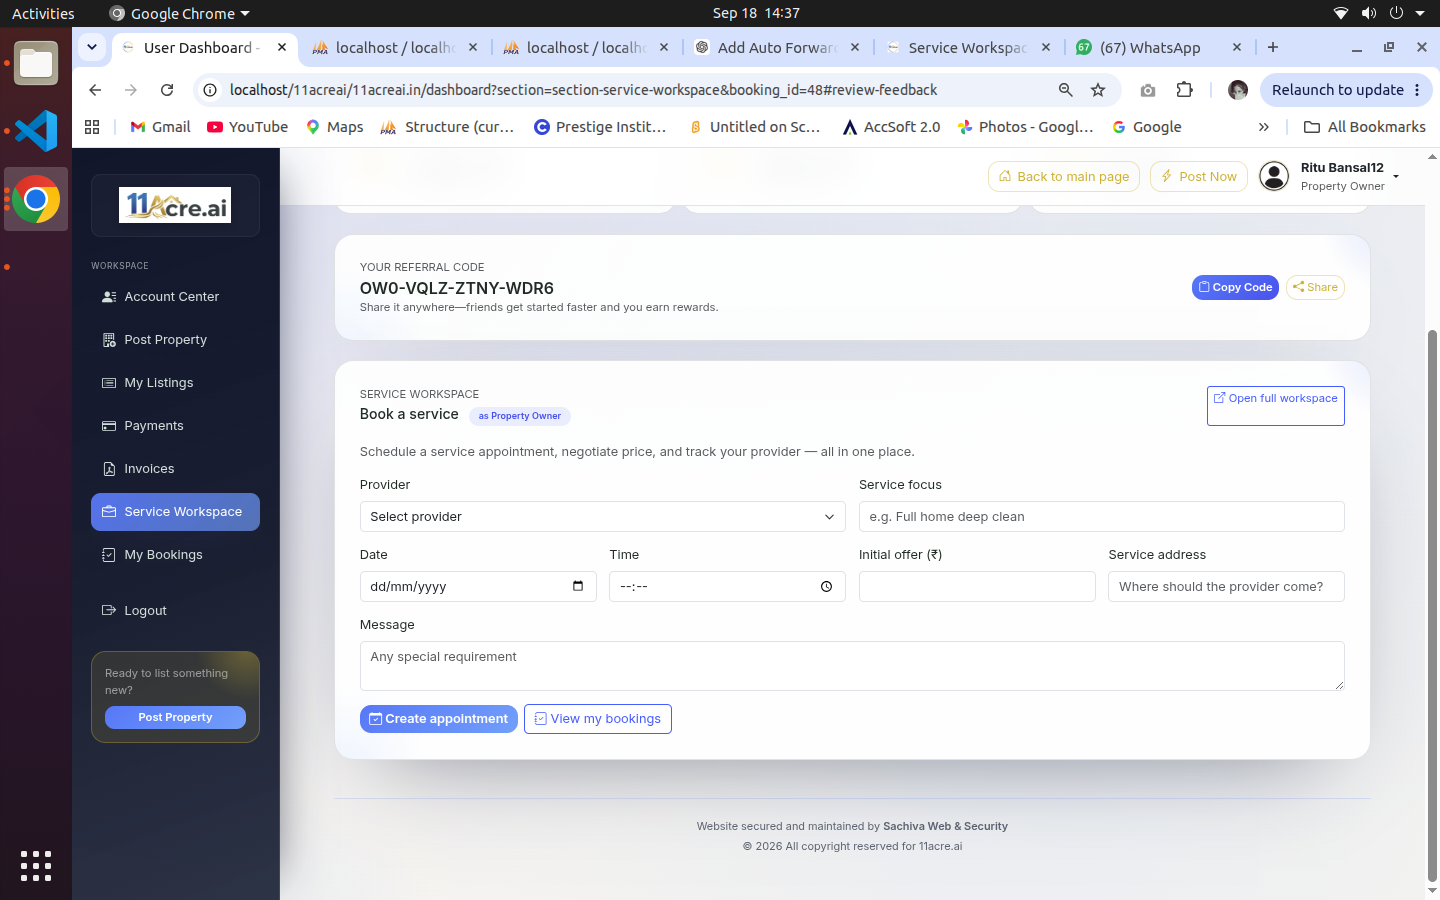
Task: Open Account Center in the sidebar
Action: [x=175, y=297]
